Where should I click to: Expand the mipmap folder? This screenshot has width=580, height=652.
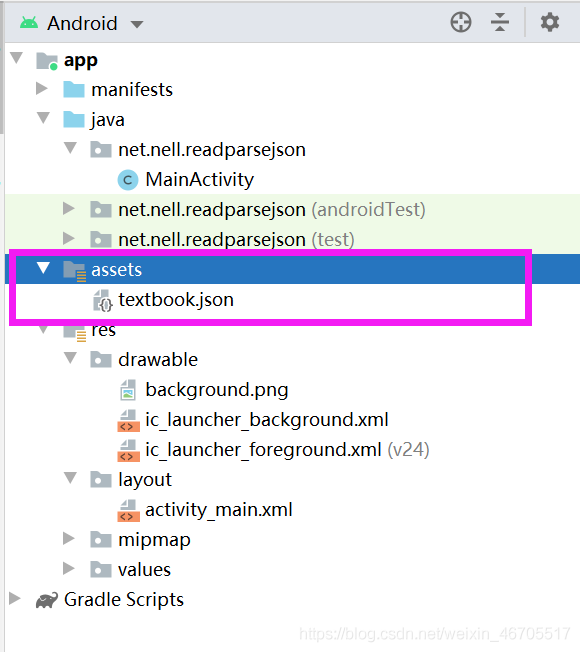click(x=68, y=538)
